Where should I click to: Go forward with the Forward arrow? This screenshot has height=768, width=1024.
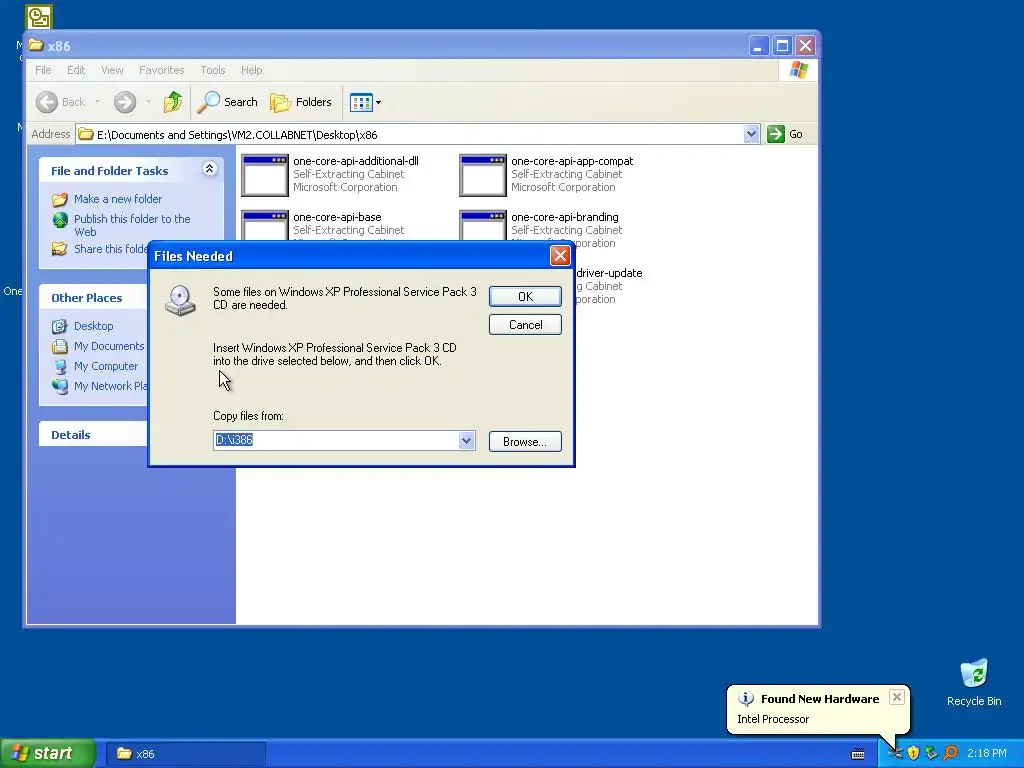(125, 102)
